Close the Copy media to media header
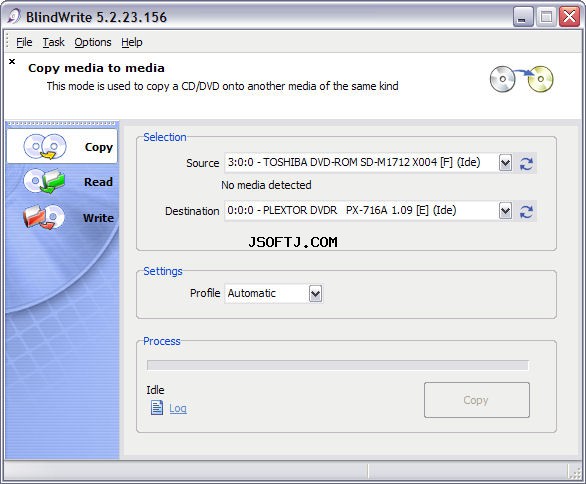The height and width of the screenshot is (484, 586). (12, 61)
